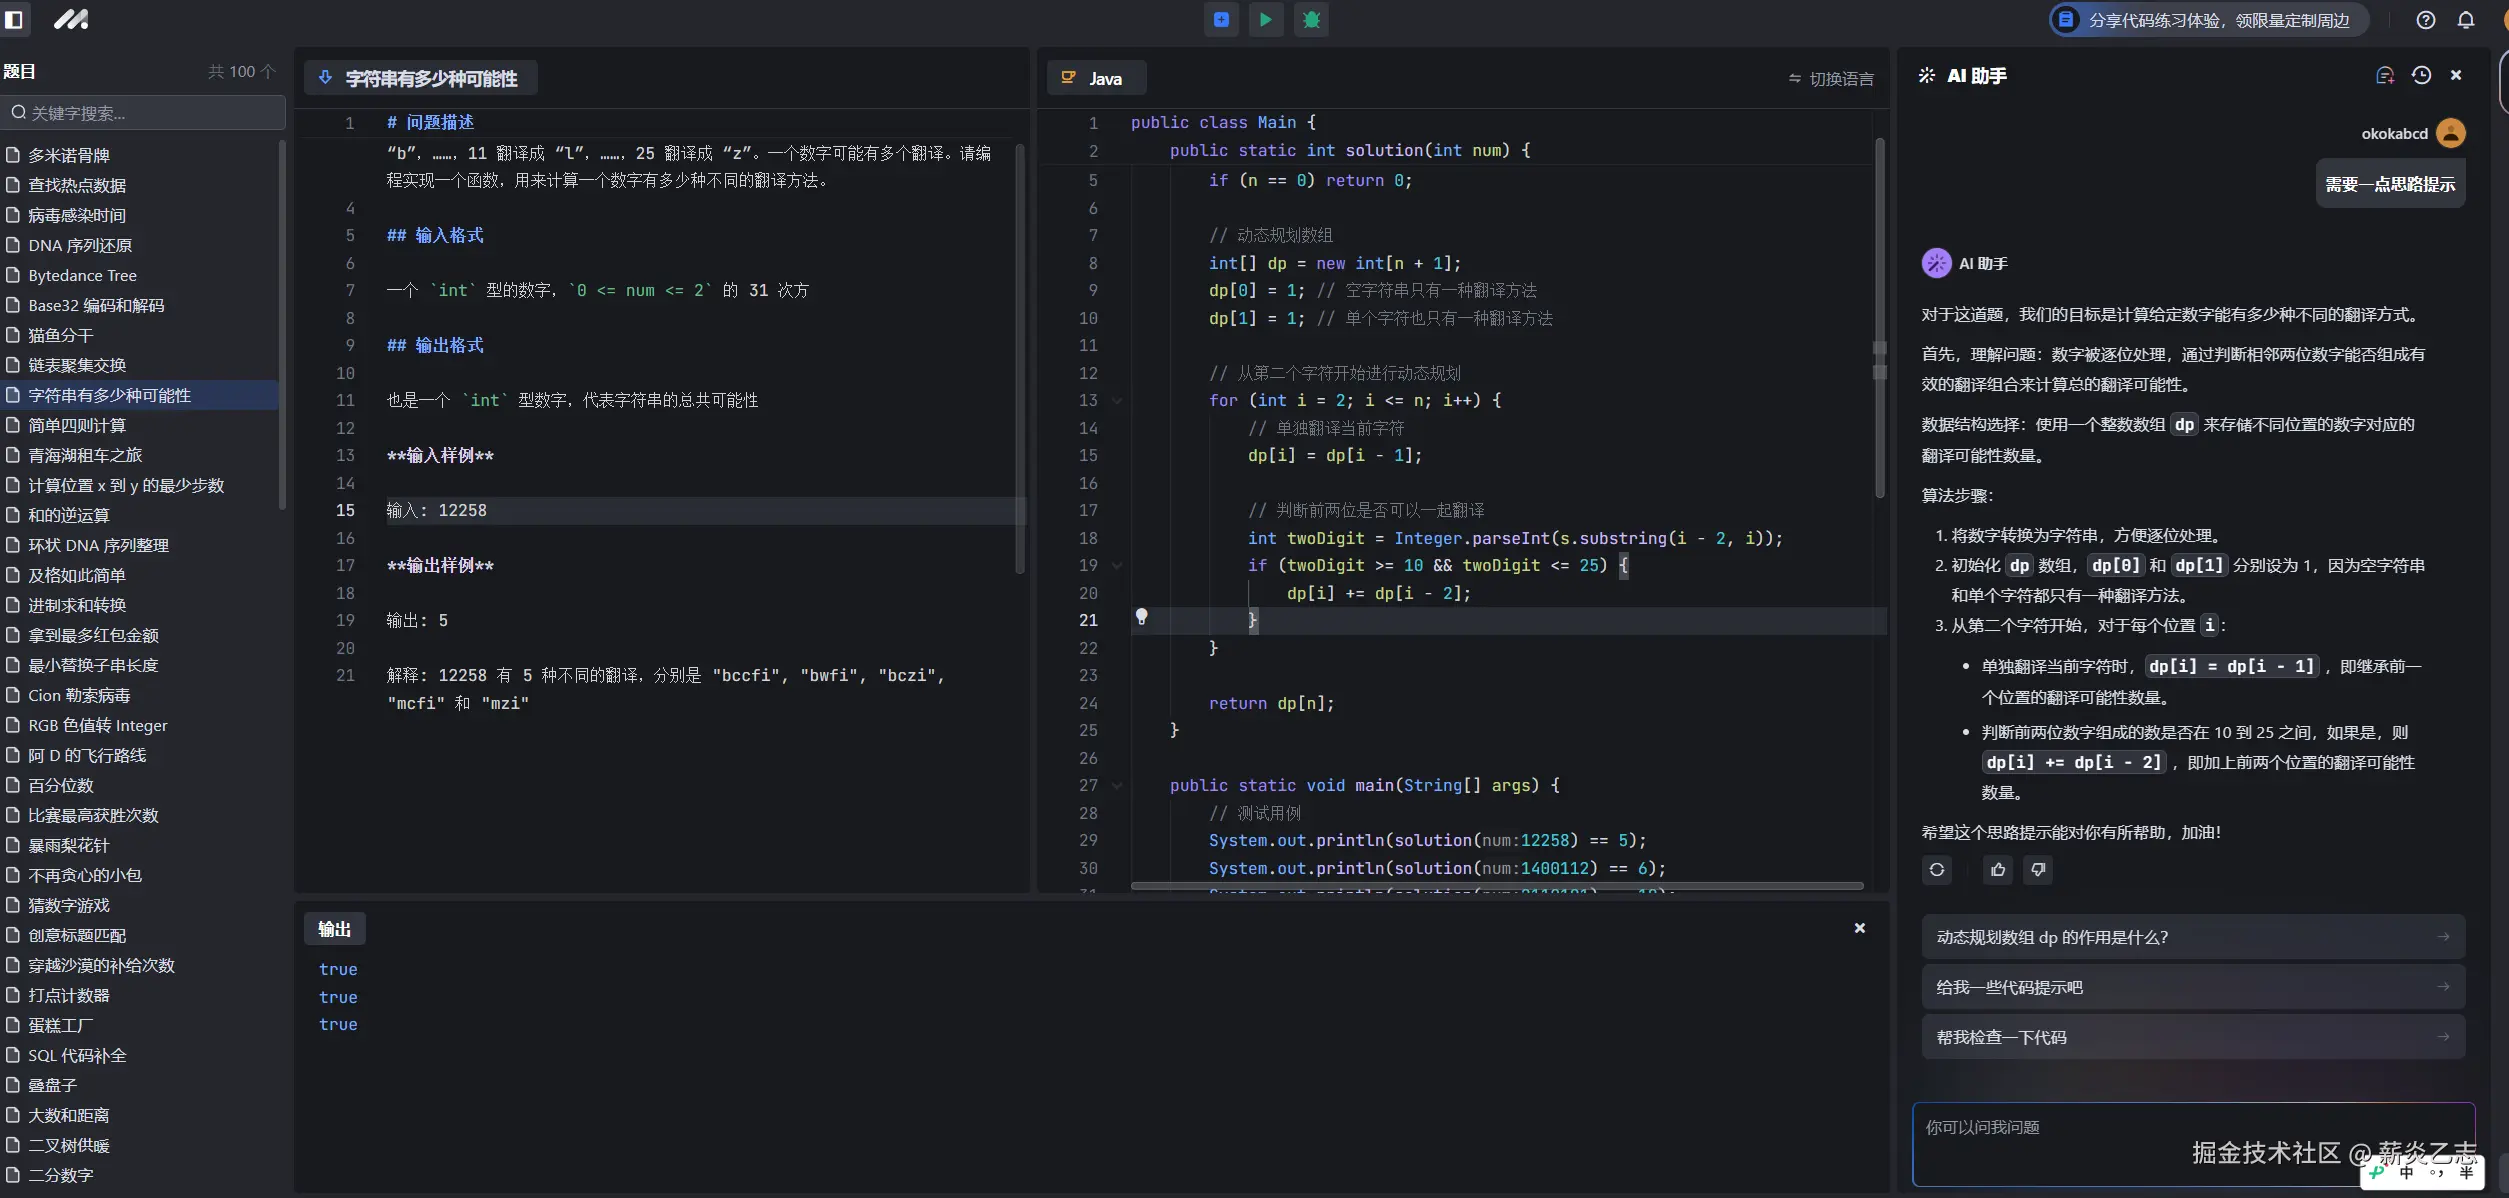Click the green Run code button
This screenshot has height=1198, width=2509.
pos(1265,19)
